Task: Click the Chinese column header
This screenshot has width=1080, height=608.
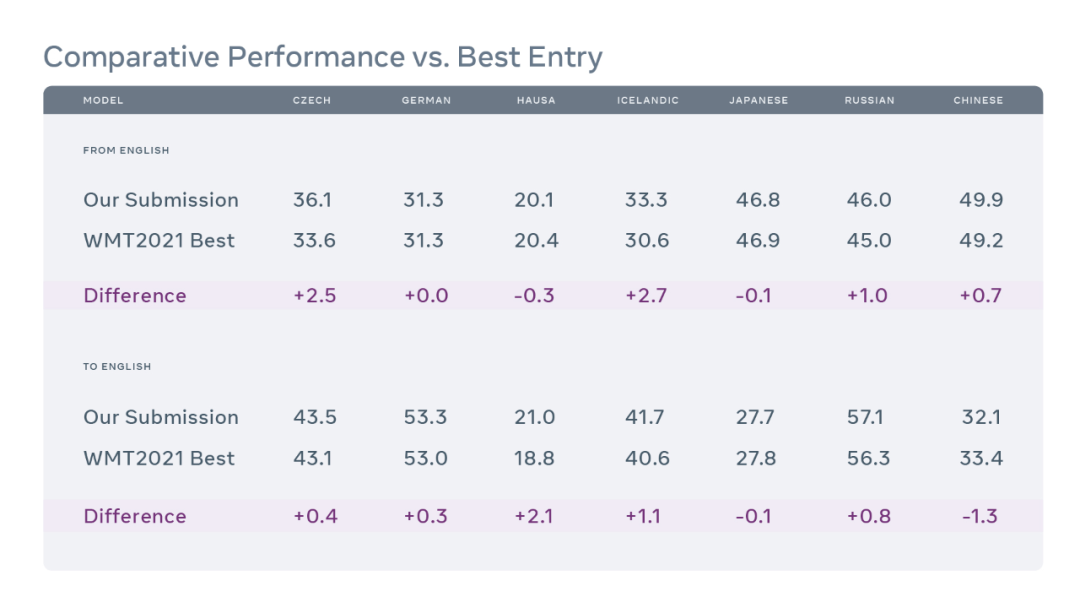Action: coord(978,101)
